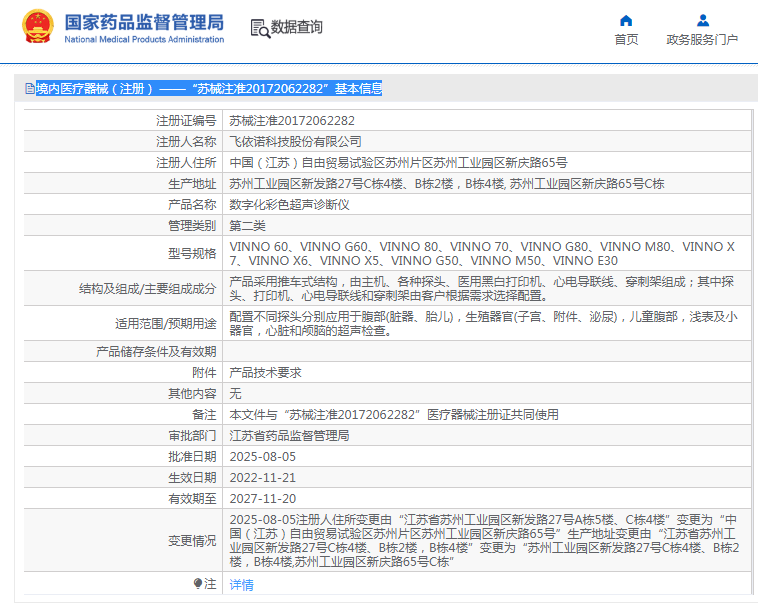758x604 pixels.
Task: Click the 政务服务门户 user icon
Action: pos(703,20)
